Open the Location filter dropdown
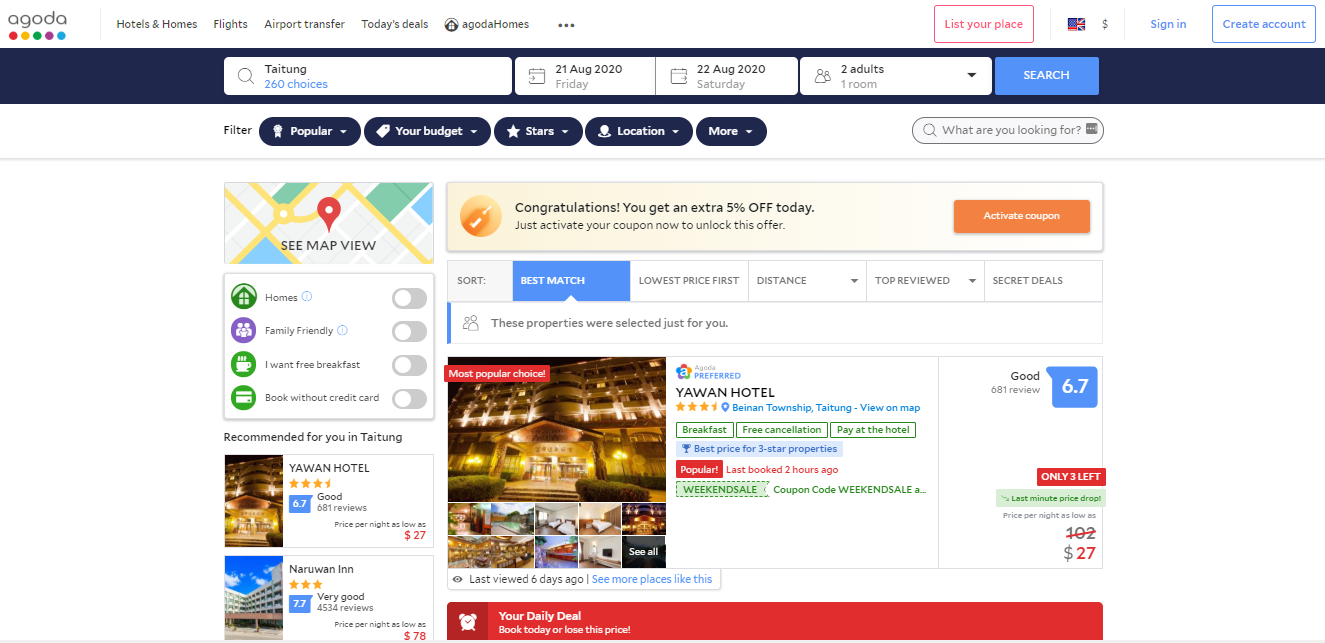Screen dimensions: 1325x643 point(639,131)
